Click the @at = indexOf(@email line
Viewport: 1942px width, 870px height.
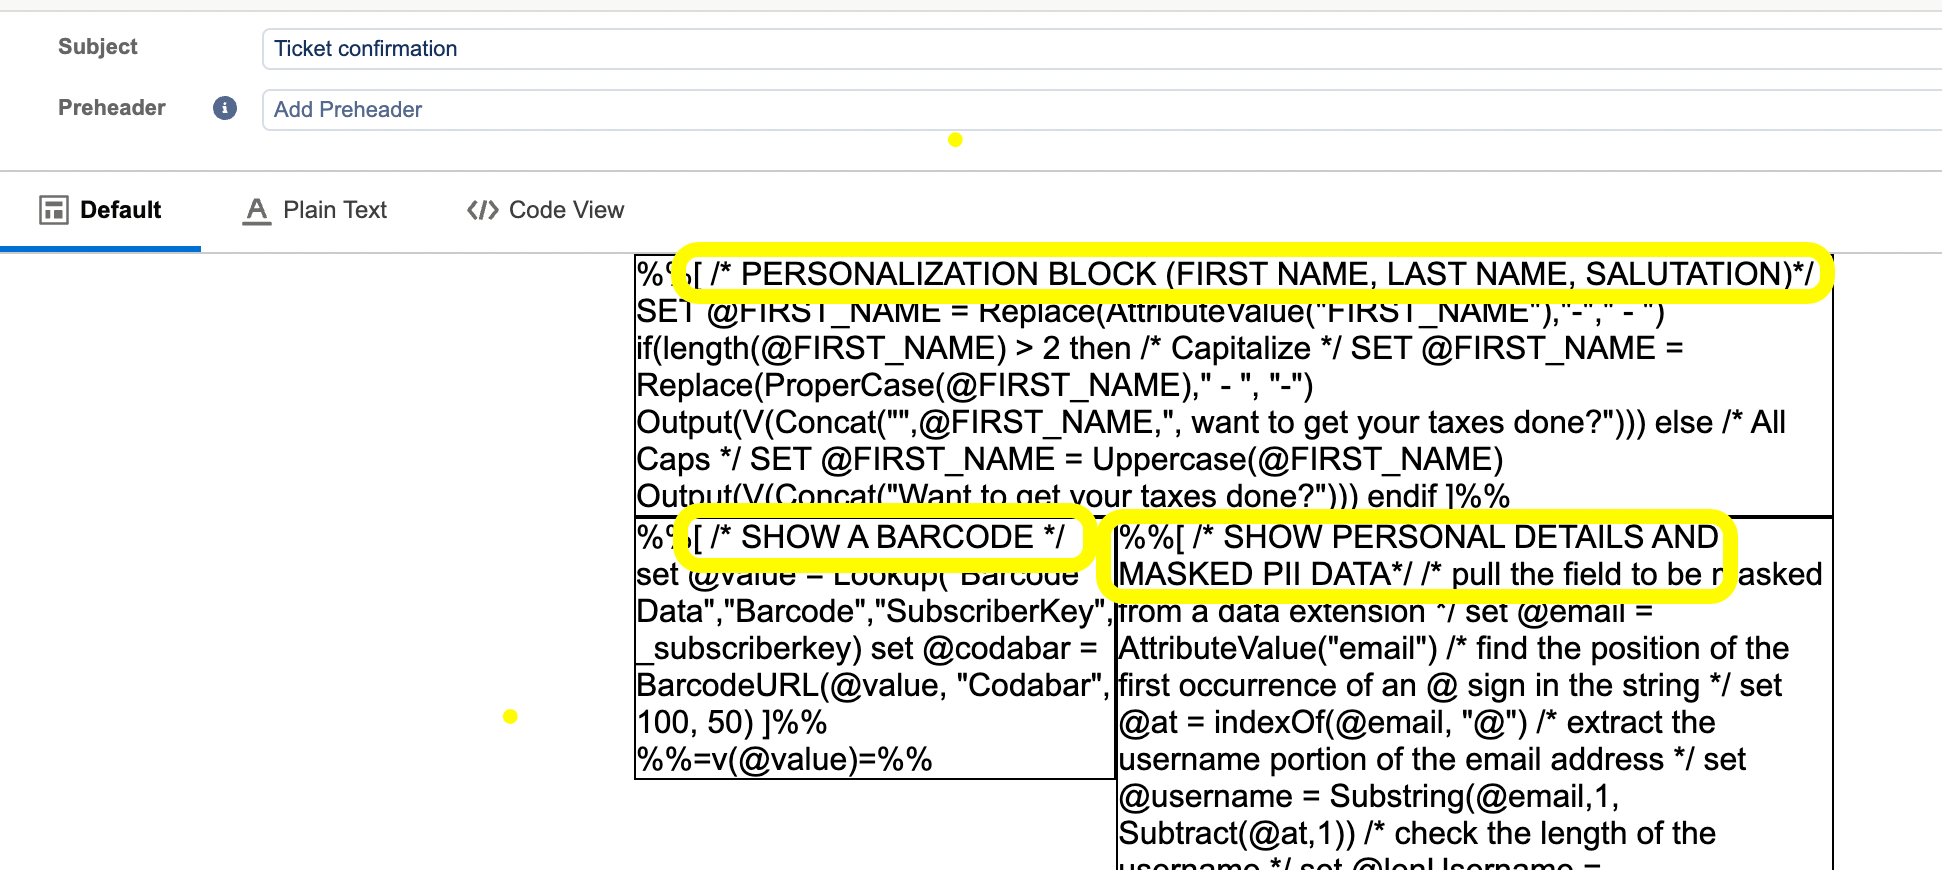point(1418,723)
